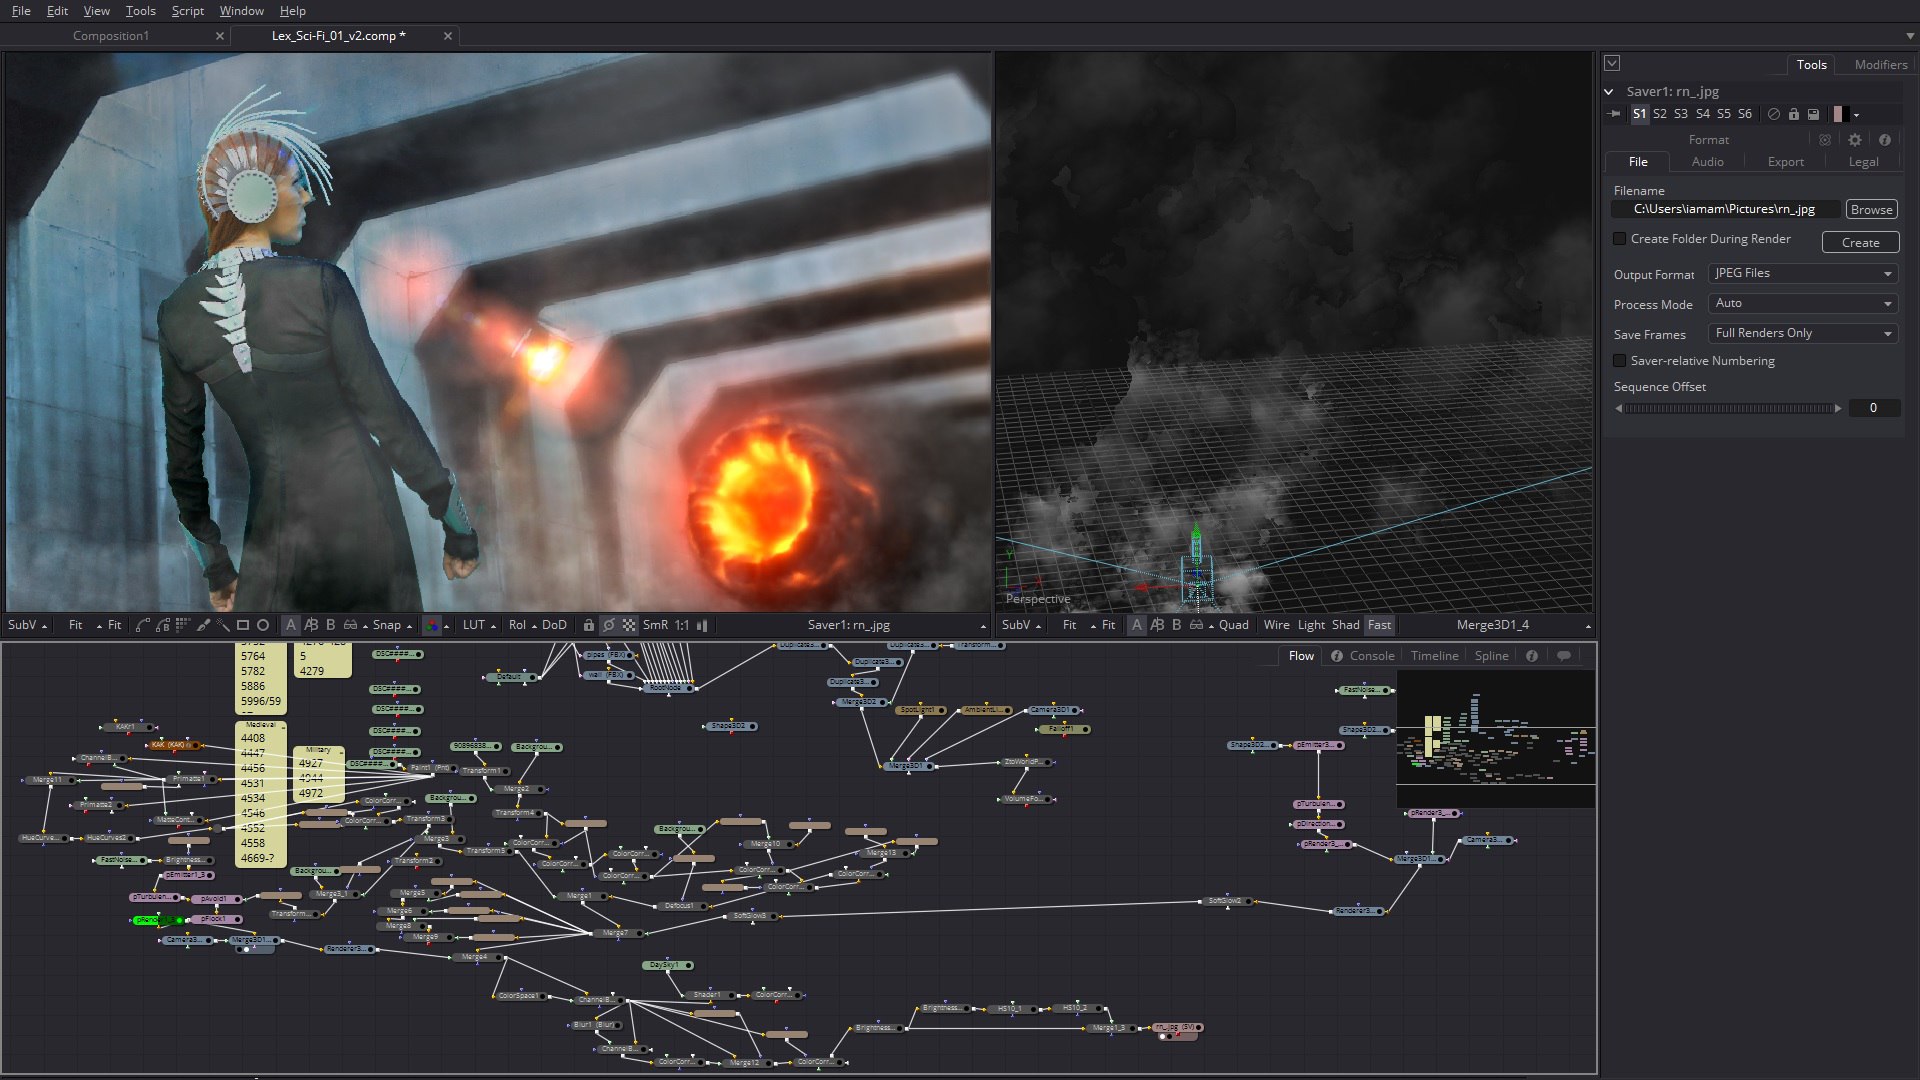Select the ellipse mask icon in left viewer toolbar
Image resolution: width=1920 pixels, height=1080 pixels.
coord(263,625)
